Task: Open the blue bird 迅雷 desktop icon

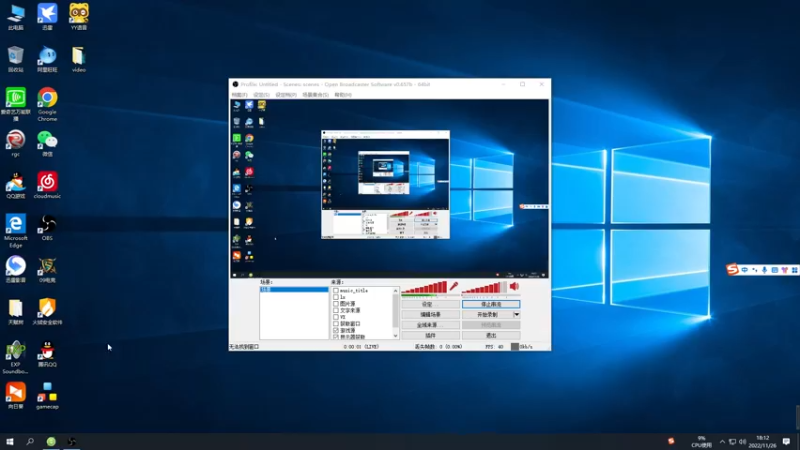Action: pos(47,17)
